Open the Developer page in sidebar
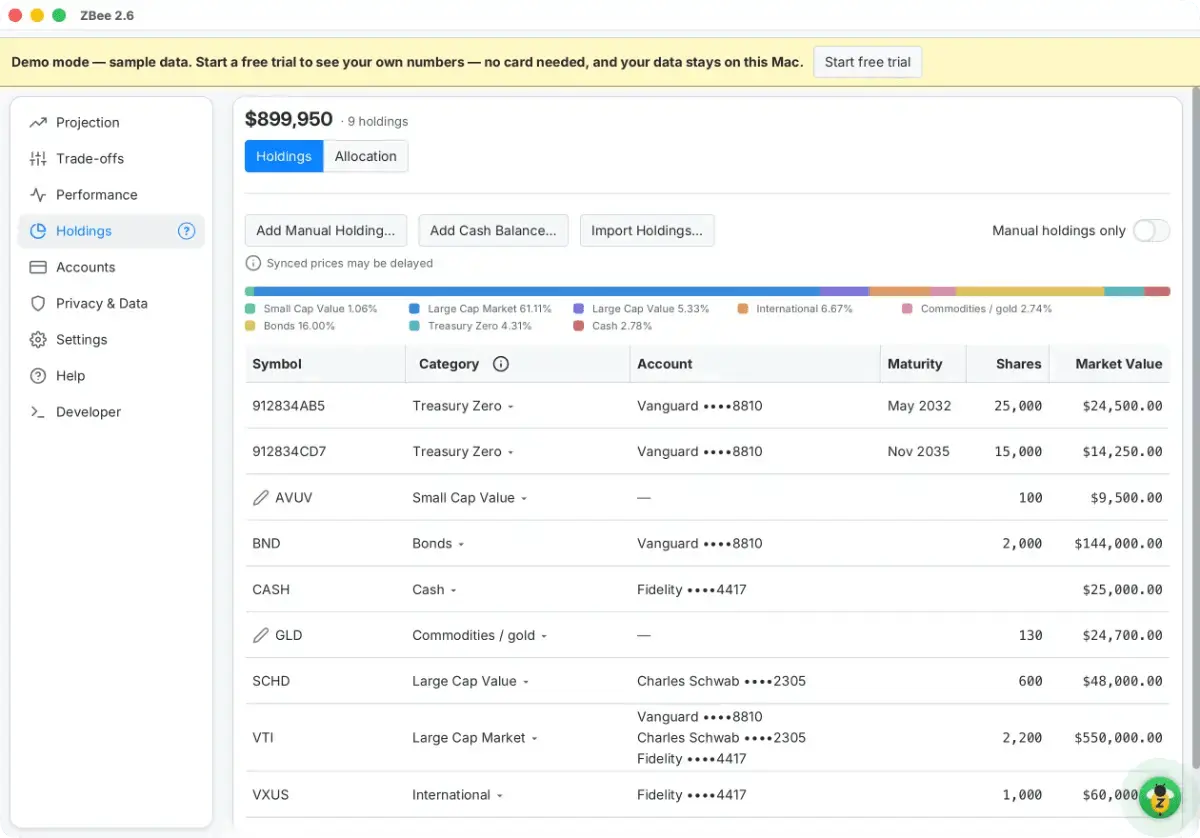Image resolution: width=1200 pixels, height=838 pixels. (x=111, y=412)
